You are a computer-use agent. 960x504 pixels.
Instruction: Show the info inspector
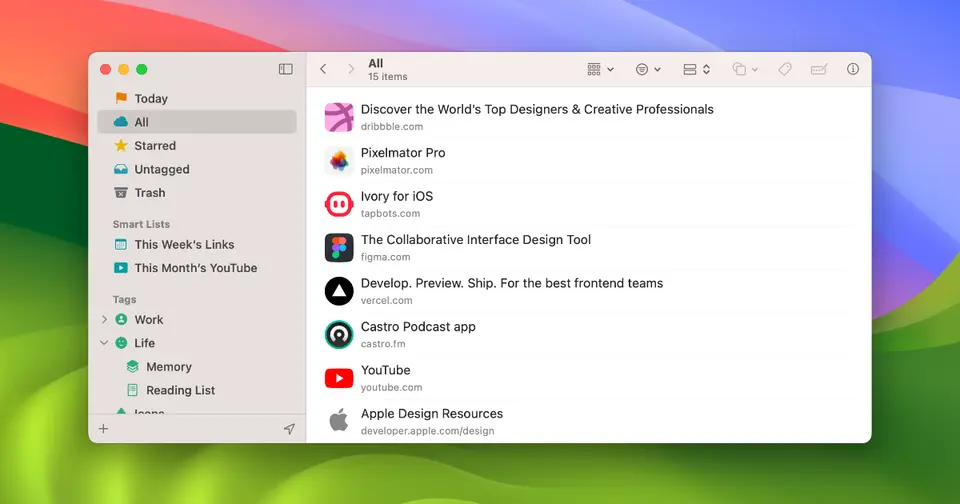(852, 69)
